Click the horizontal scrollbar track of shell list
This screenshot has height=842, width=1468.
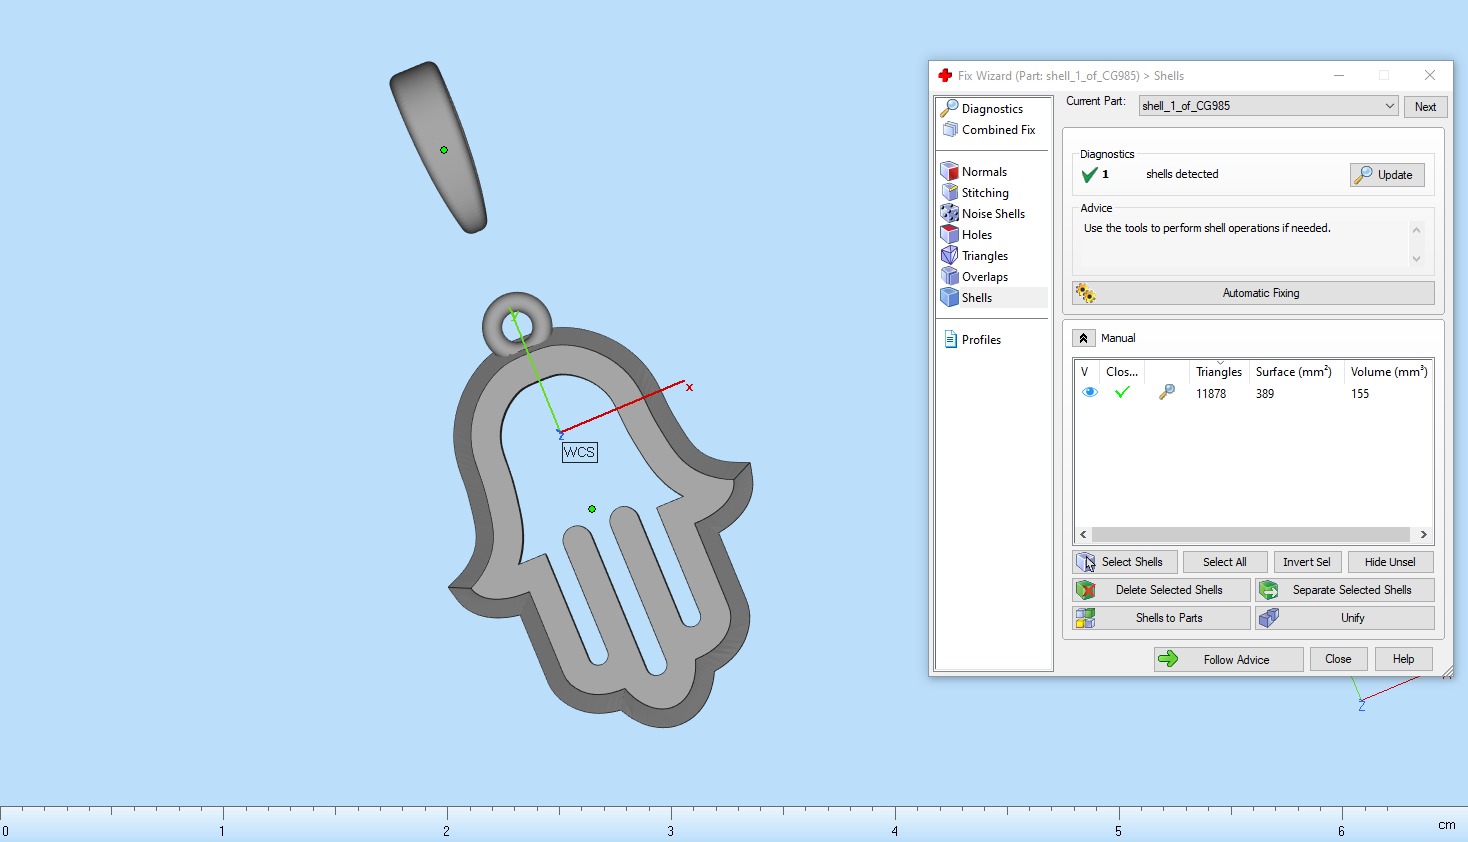pos(1253,535)
